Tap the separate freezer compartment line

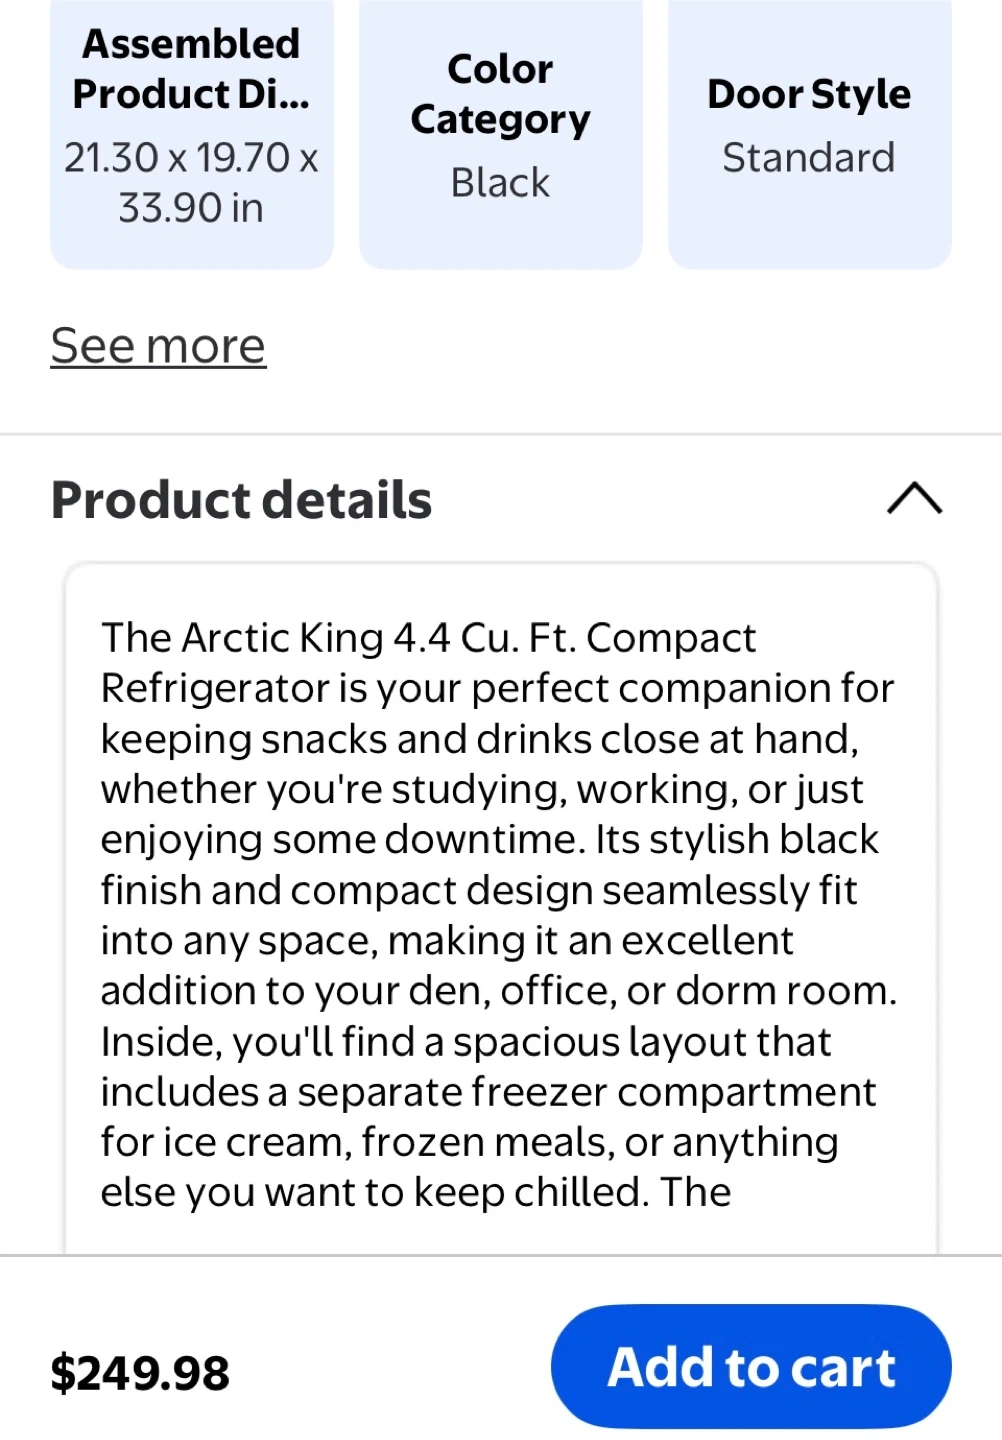tap(488, 1092)
